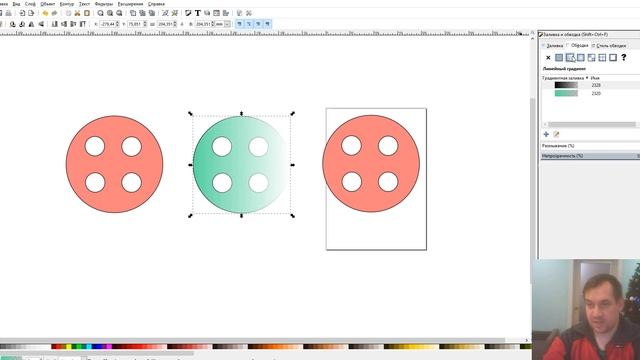The image size is (640, 360).
Task: Switch to the Заливка tab
Action: point(554,46)
